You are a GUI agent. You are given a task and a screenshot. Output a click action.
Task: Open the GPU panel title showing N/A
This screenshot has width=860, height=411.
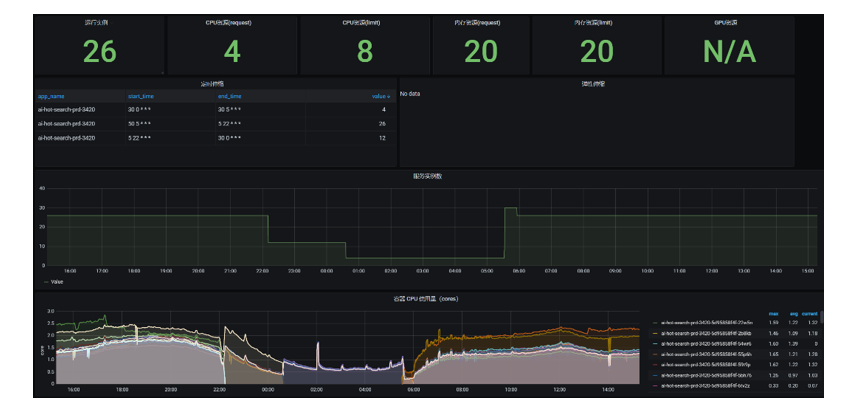coord(728,21)
